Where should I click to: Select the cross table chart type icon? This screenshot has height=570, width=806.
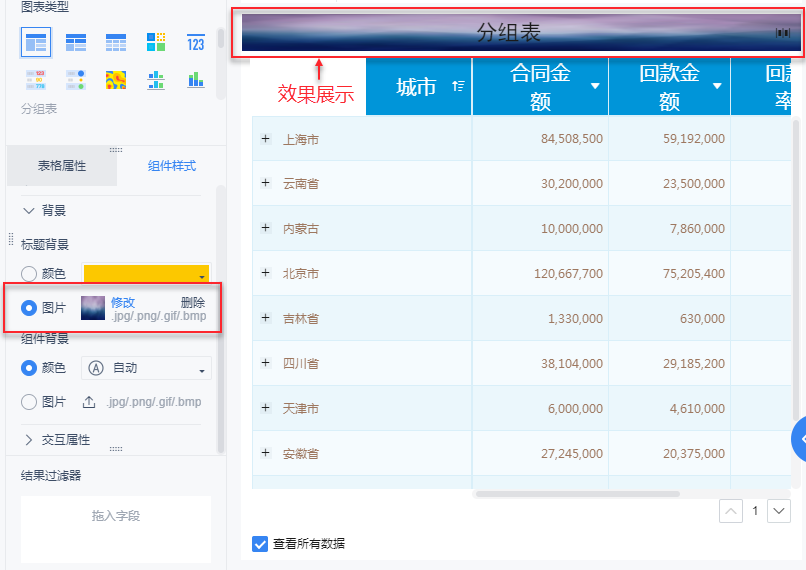(76, 42)
